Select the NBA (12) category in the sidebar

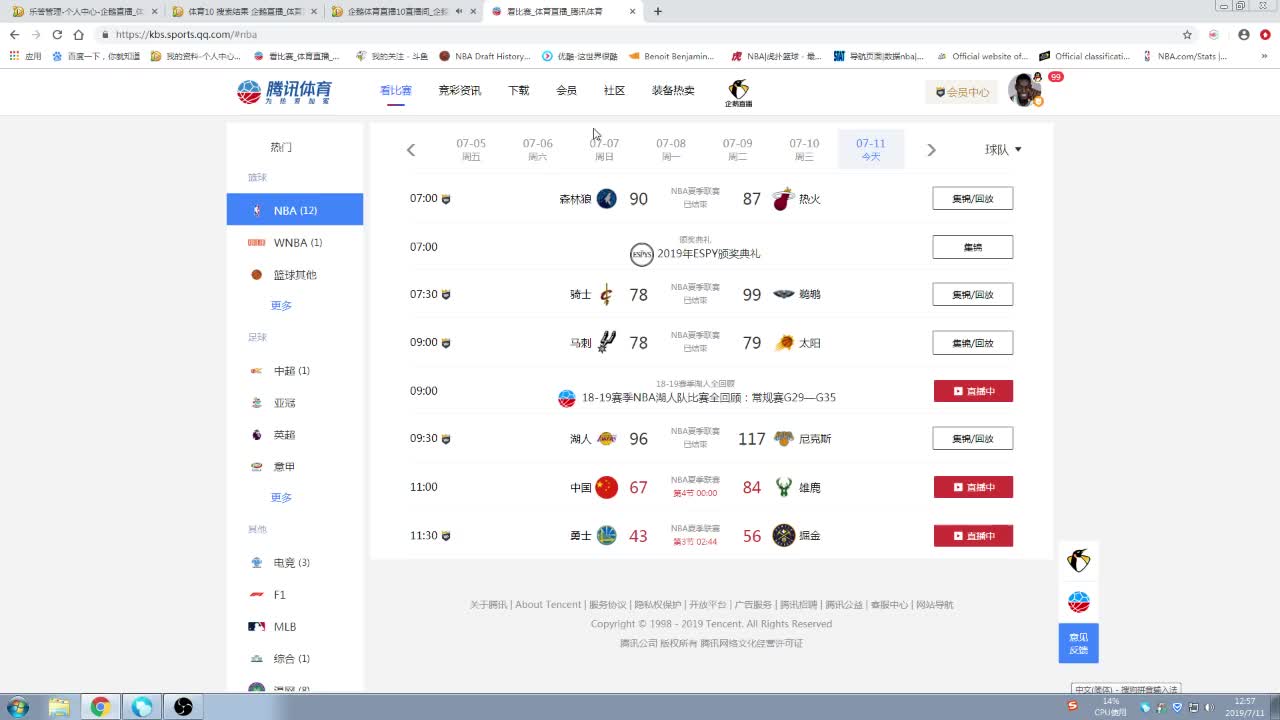click(295, 209)
